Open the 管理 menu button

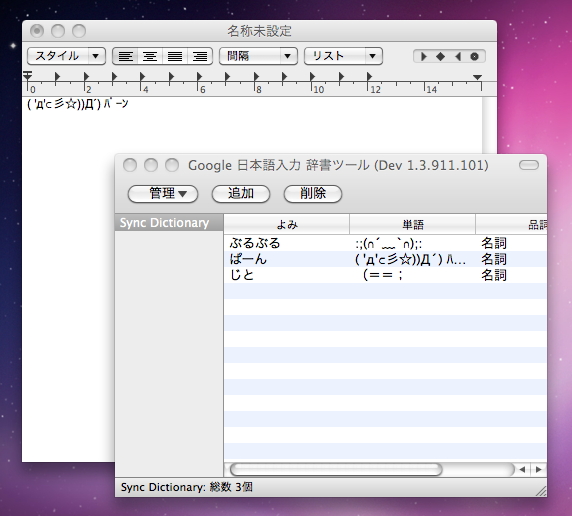(x=163, y=193)
